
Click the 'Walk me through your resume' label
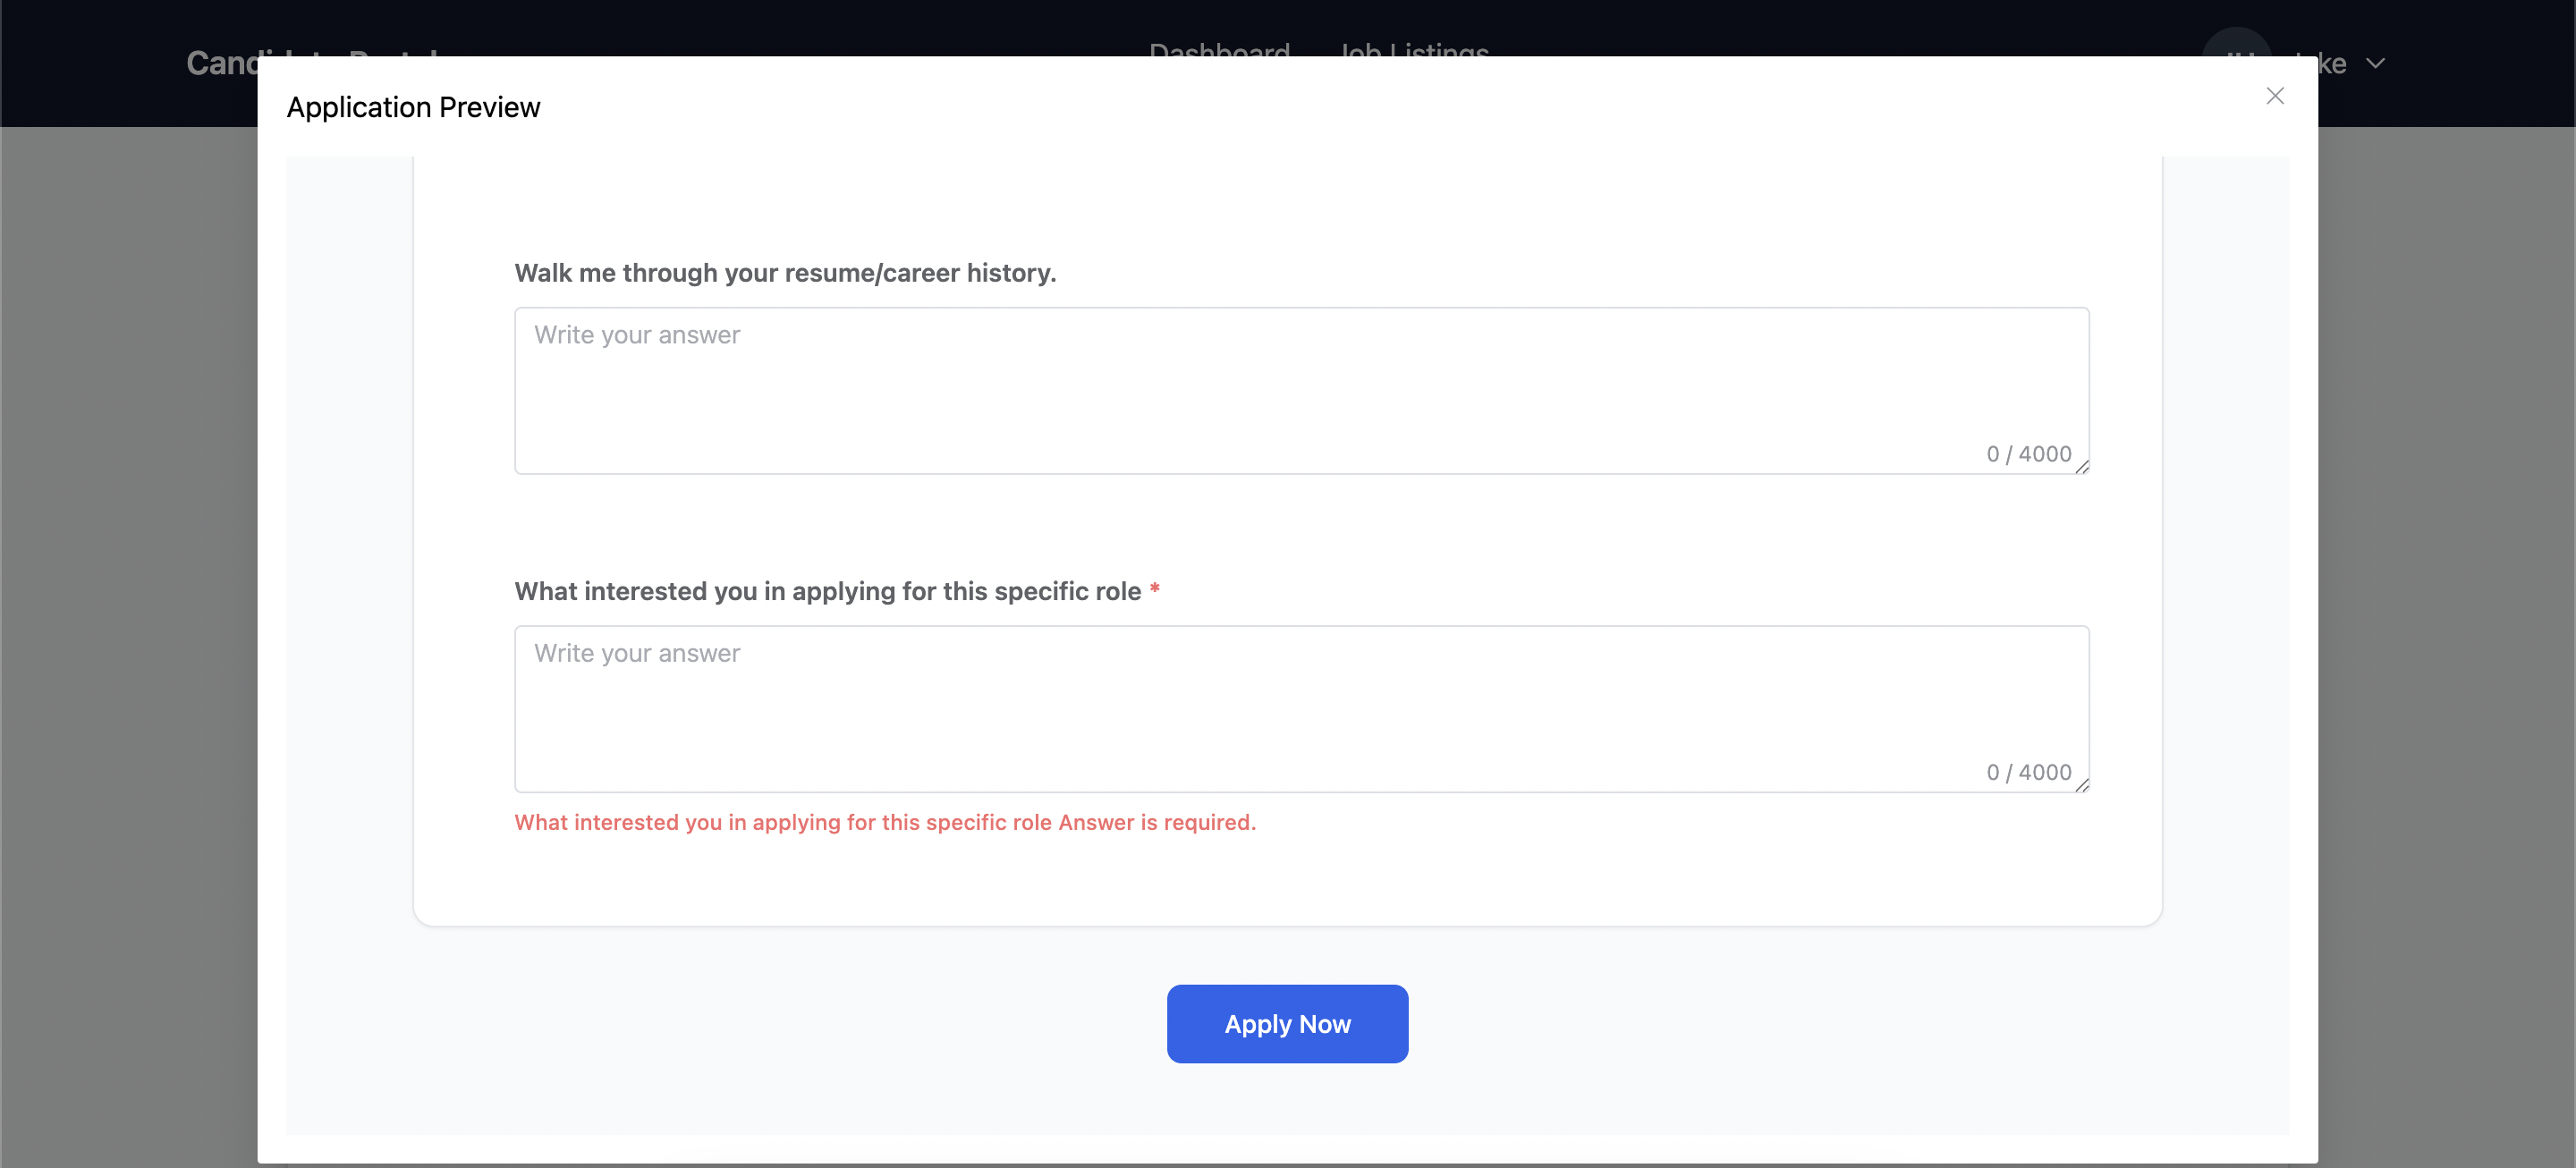point(785,273)
